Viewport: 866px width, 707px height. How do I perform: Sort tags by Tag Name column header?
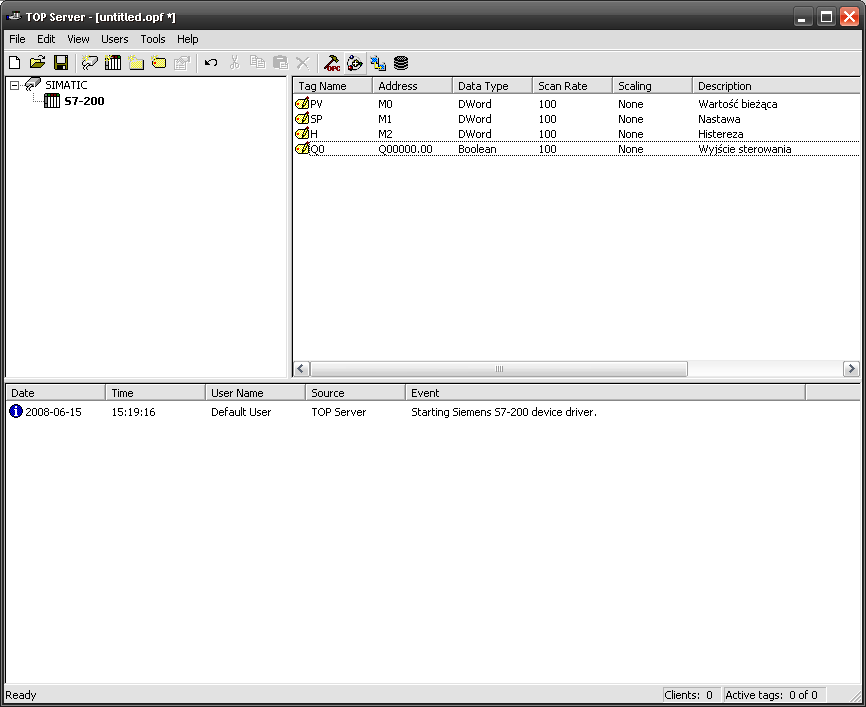331,86
